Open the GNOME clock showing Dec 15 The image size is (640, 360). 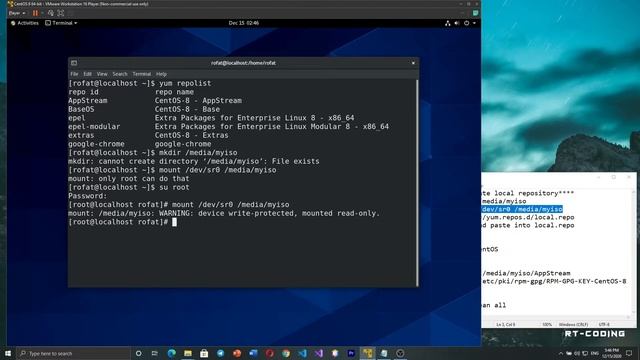[244, 23]
